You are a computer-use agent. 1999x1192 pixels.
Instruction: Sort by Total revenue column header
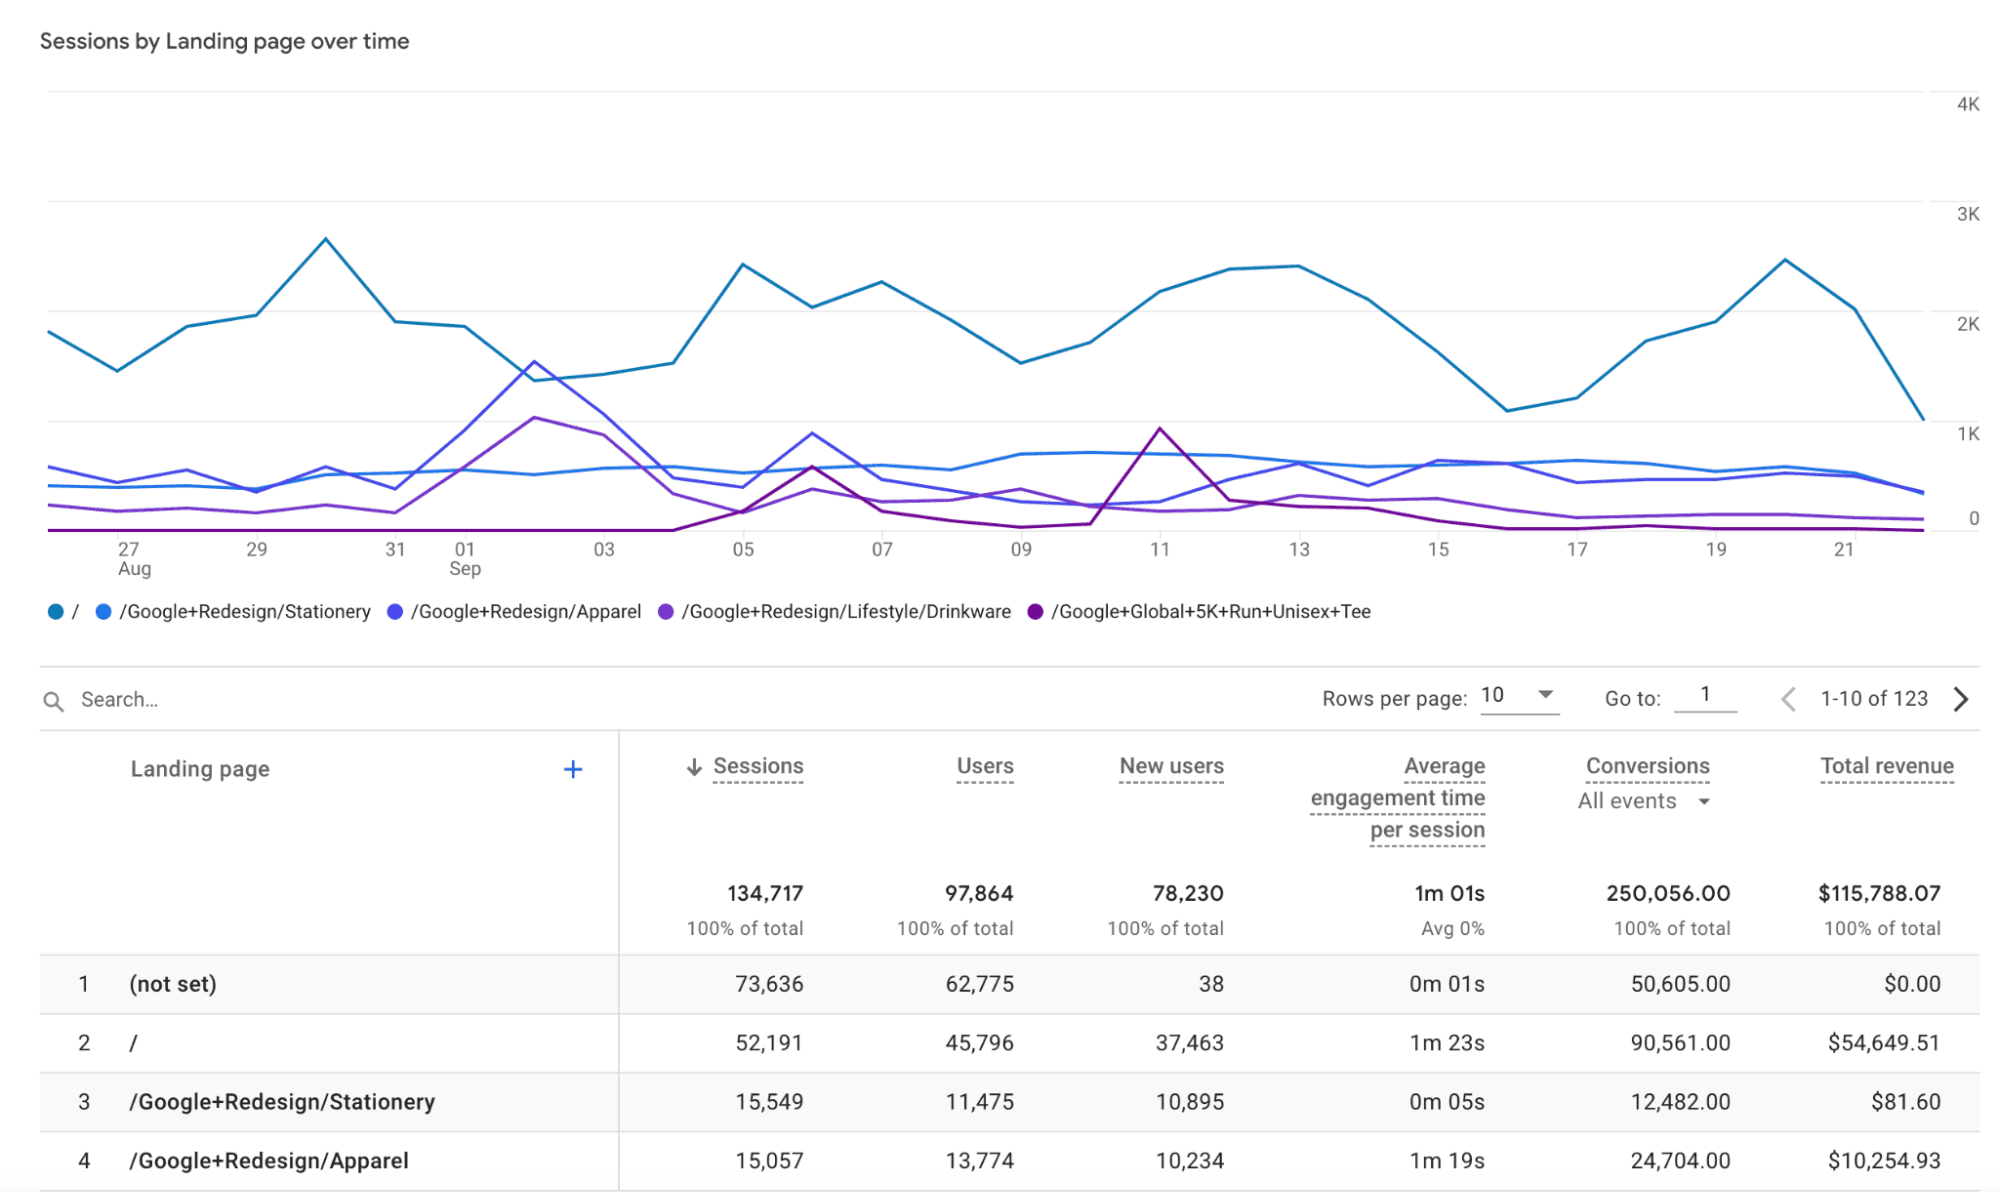pyautogui.click(x=1886, y=766)
